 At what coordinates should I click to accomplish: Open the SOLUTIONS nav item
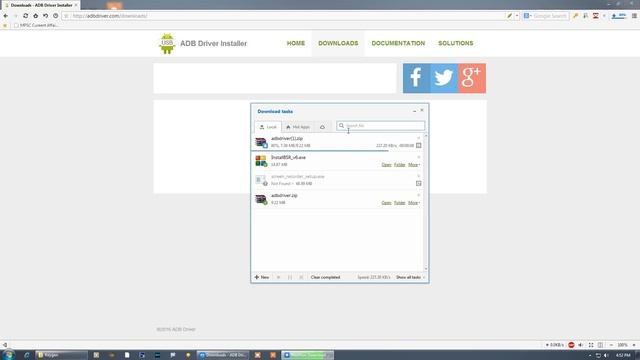456,43
